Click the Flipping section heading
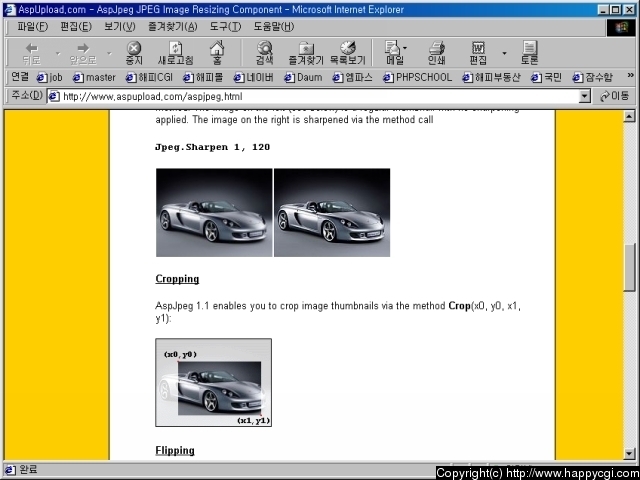This screenshot has width=640, height=480. [x=175, y=451]
